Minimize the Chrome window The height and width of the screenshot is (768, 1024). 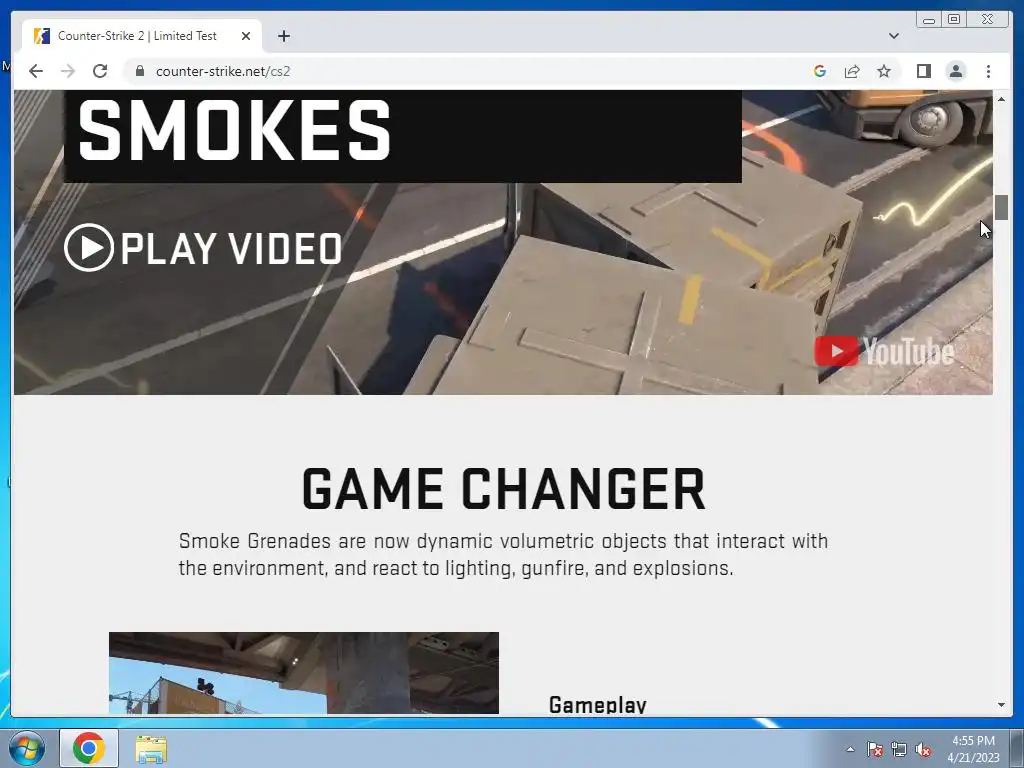click(x=929, y=20)
